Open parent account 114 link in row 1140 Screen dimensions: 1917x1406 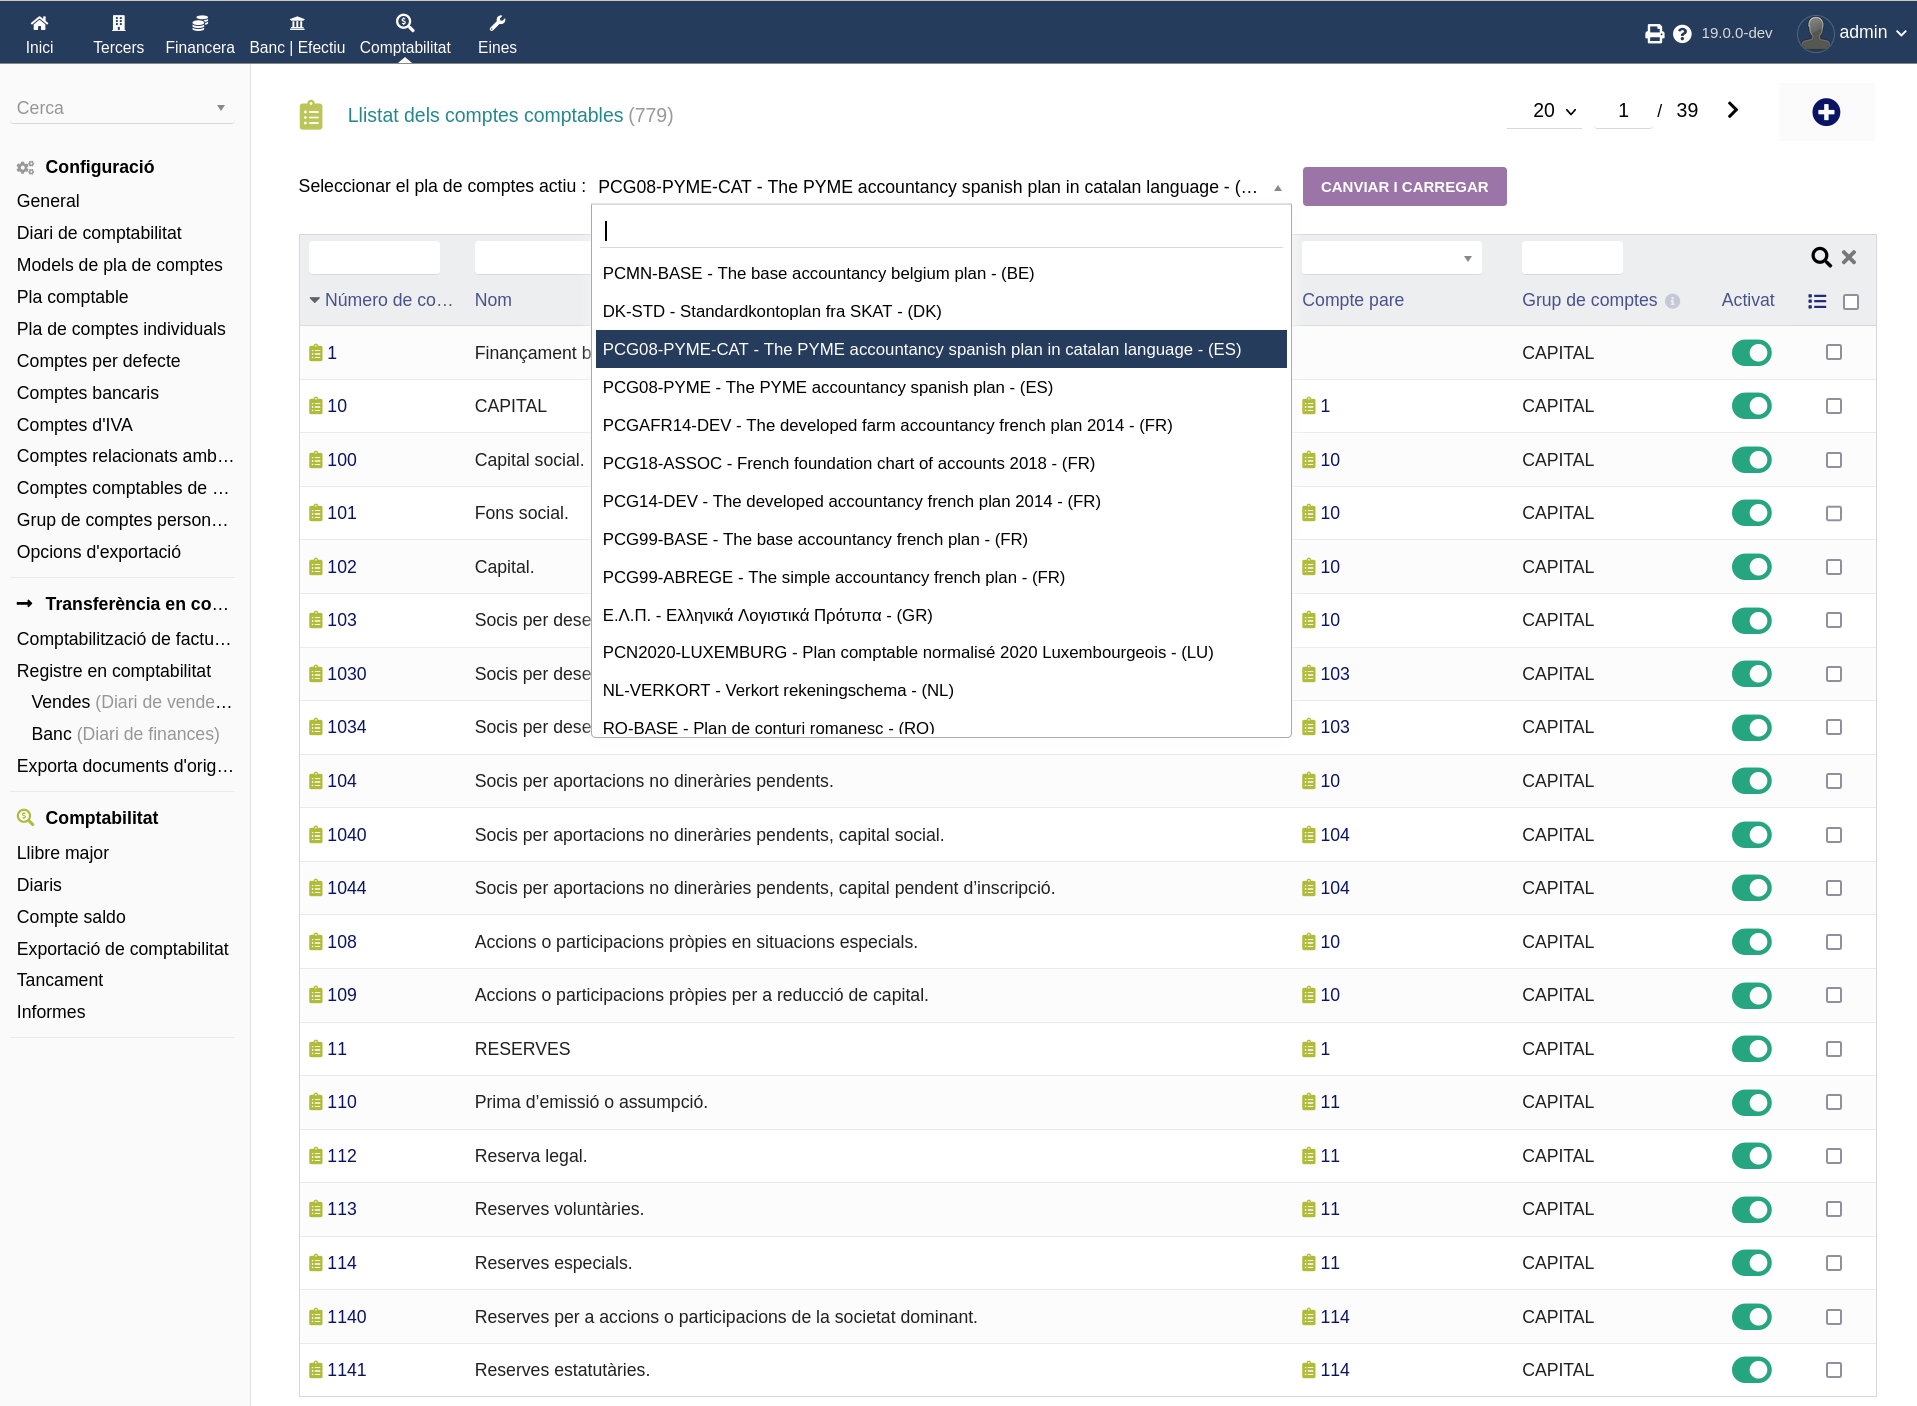click(x=1334, y=1317)
